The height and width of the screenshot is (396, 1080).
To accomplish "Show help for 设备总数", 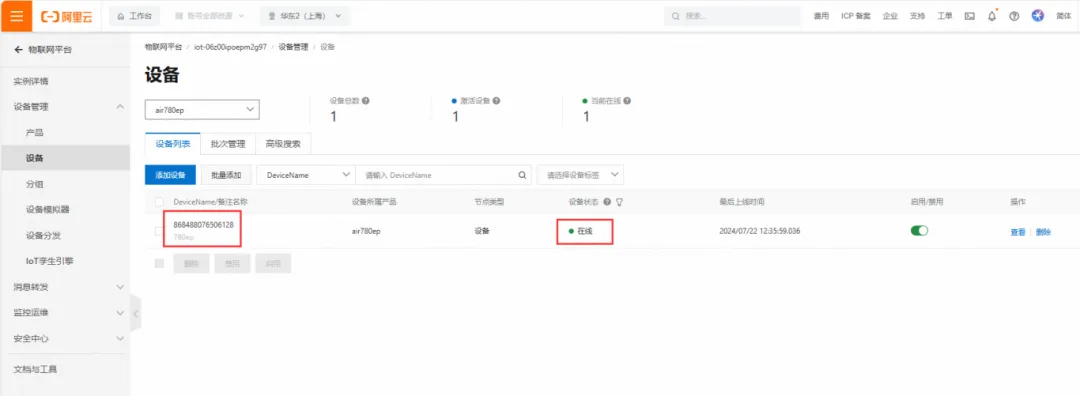I will 366,101.
